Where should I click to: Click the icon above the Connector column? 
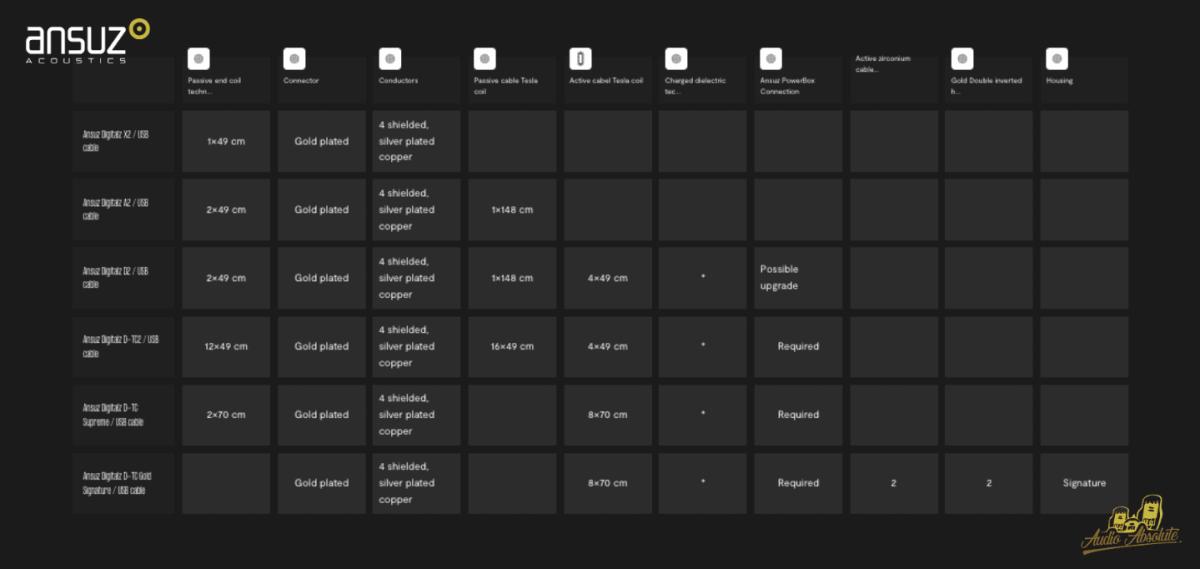click(x=294, y=59)
